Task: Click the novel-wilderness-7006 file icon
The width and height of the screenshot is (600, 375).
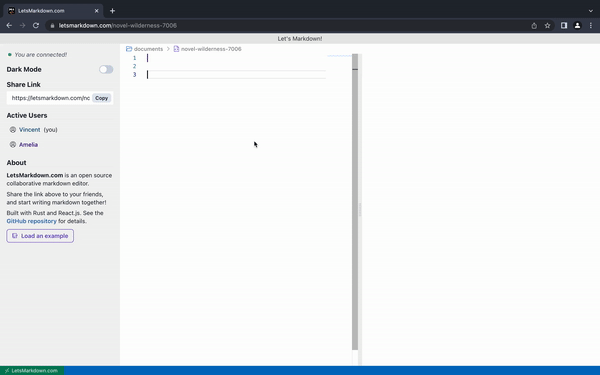Action: tap(176, 49)
